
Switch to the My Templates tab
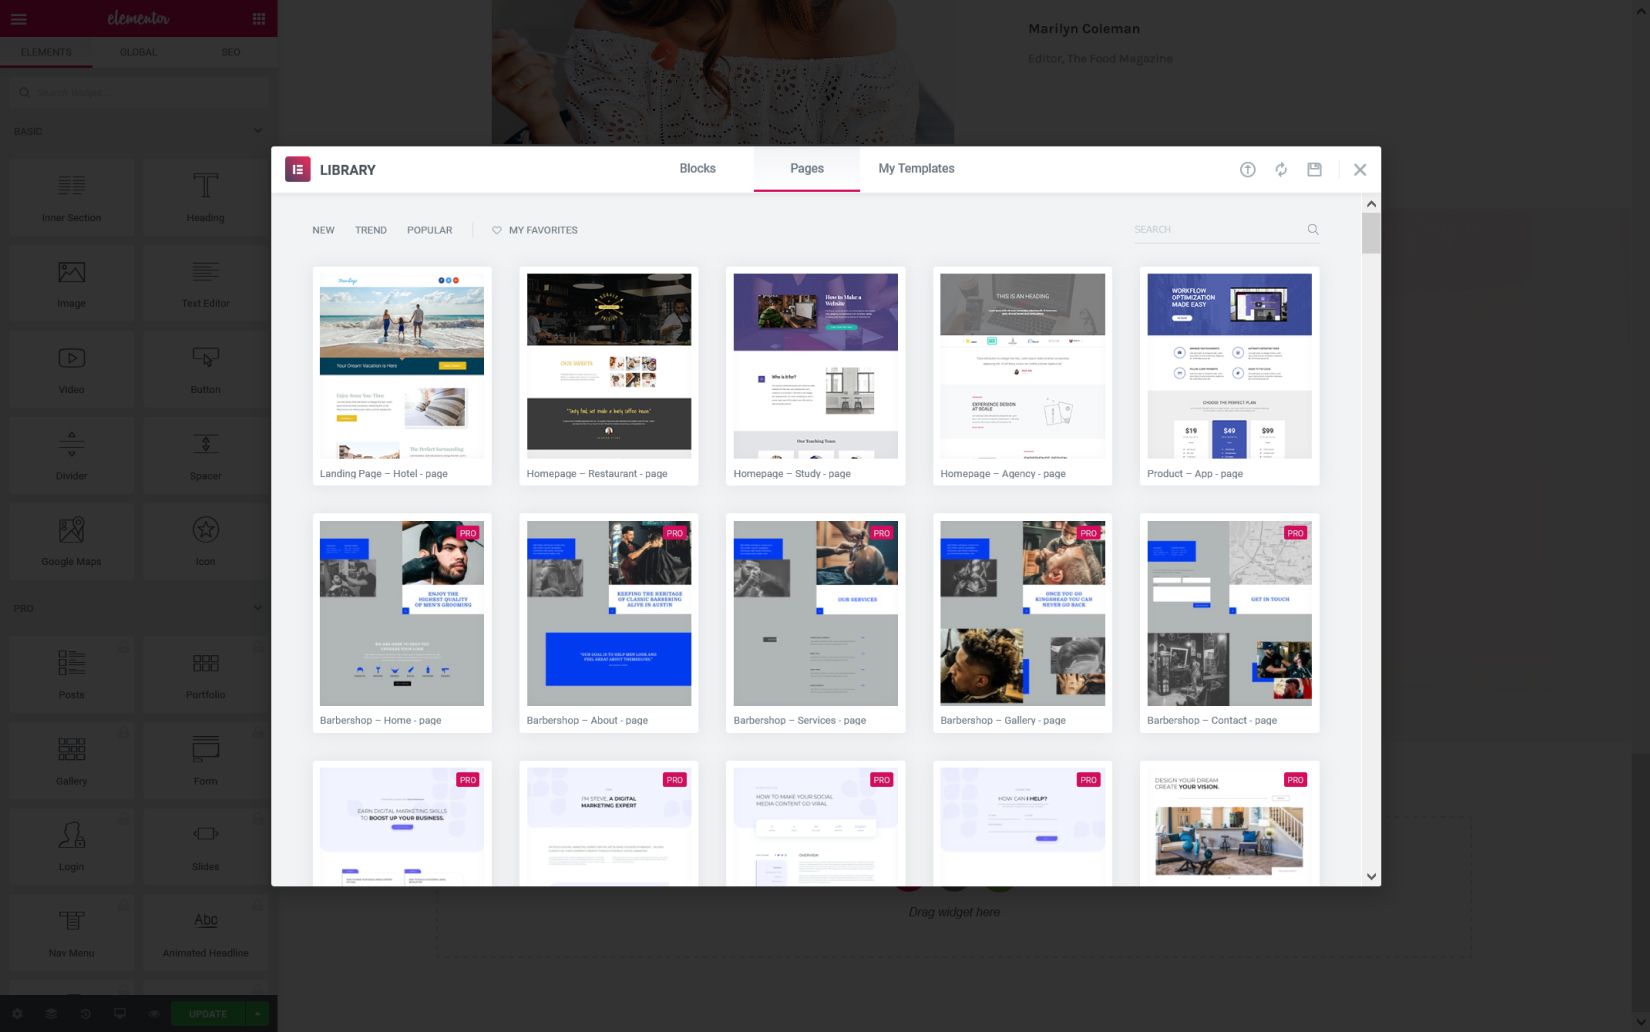pos(916,169)
